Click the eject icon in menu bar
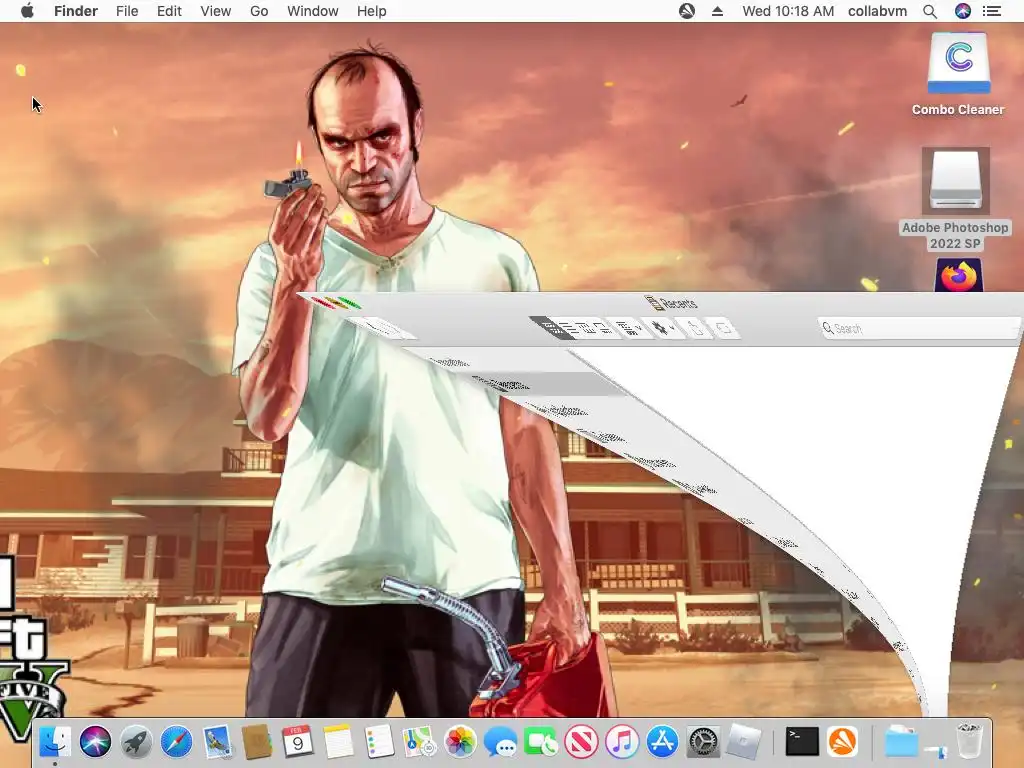 (x=717, y=11)
